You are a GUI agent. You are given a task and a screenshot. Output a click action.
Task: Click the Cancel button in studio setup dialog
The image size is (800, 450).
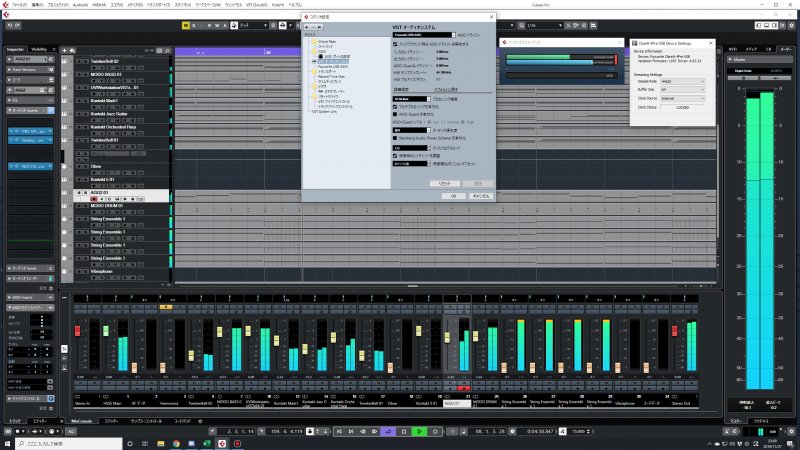(480, 196)
